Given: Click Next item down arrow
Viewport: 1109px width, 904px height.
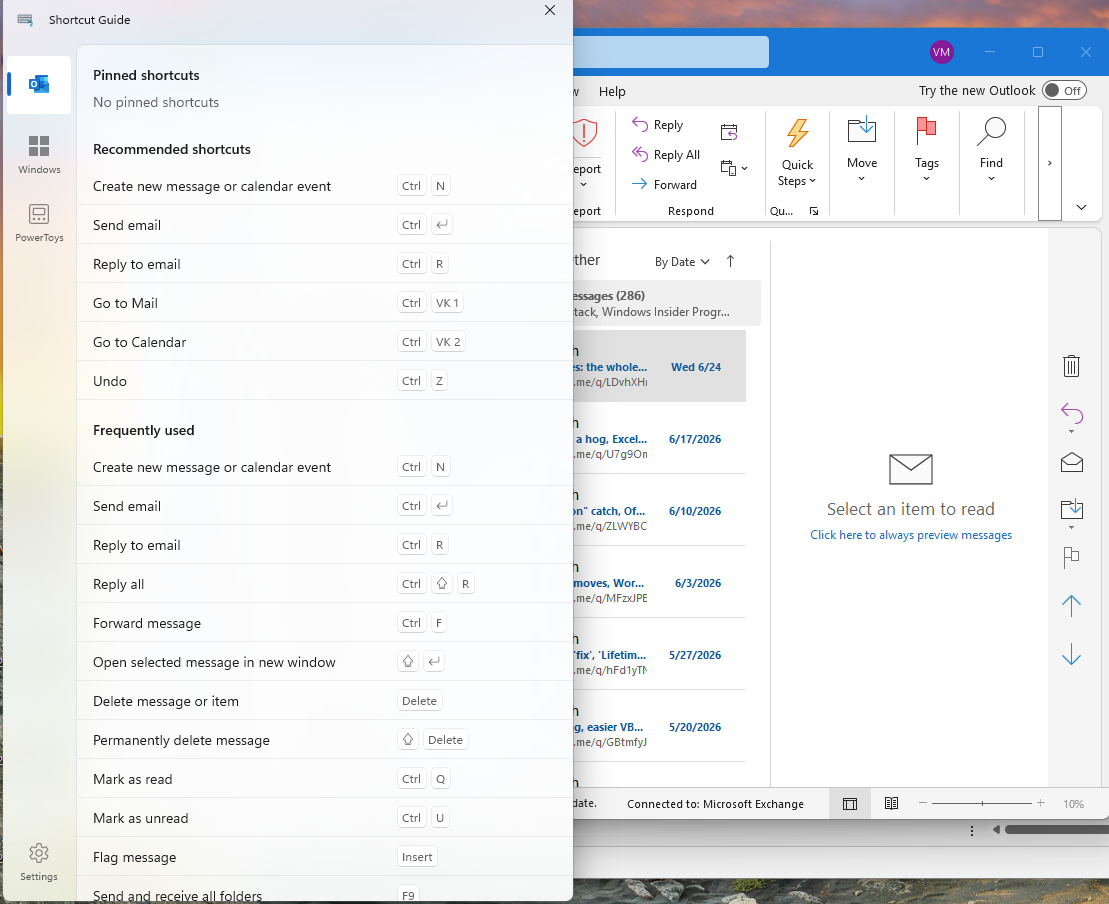Looking at the screenshot, I should (x=1072, y=654).
